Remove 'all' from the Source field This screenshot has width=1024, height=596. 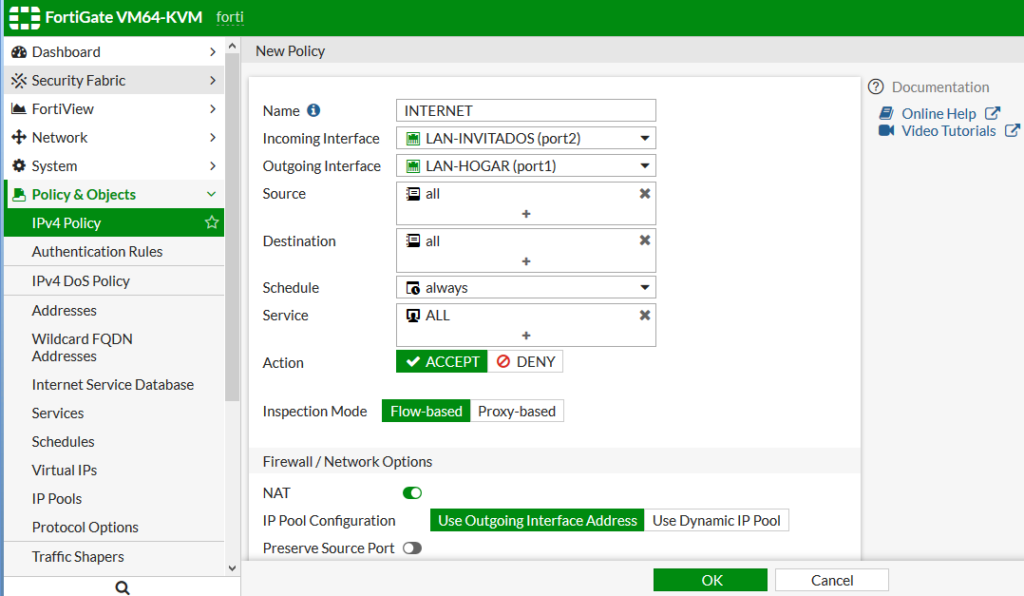click(x=645, y=194)
